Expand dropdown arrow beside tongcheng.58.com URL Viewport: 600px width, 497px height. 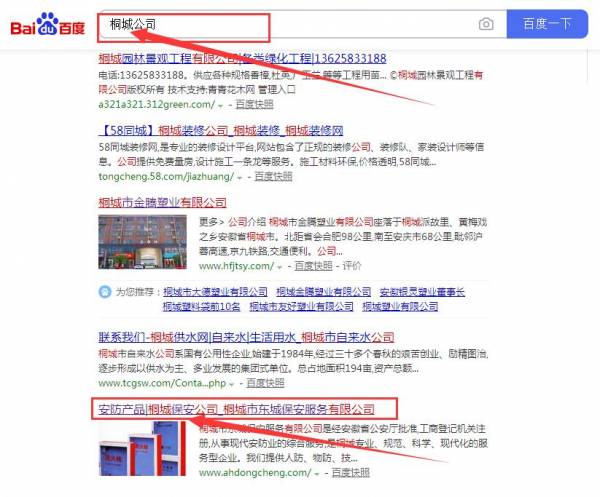coord(241,176)
